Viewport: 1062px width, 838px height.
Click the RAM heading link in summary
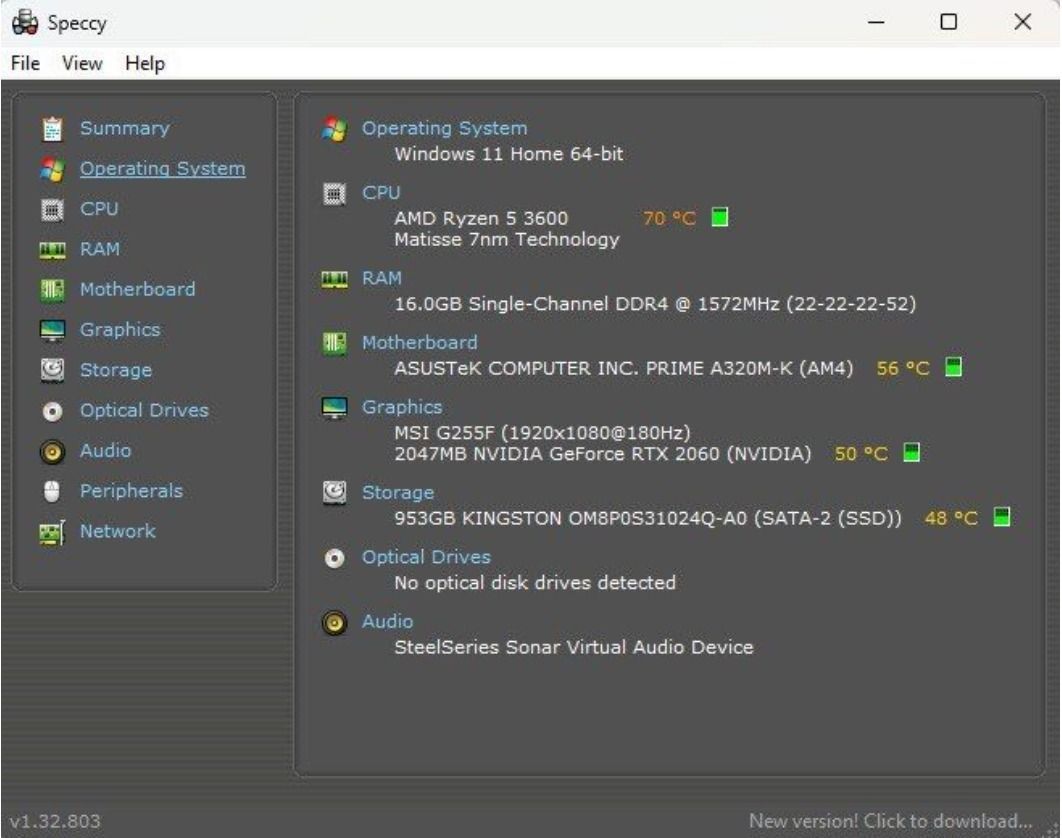tap(382, 278)
